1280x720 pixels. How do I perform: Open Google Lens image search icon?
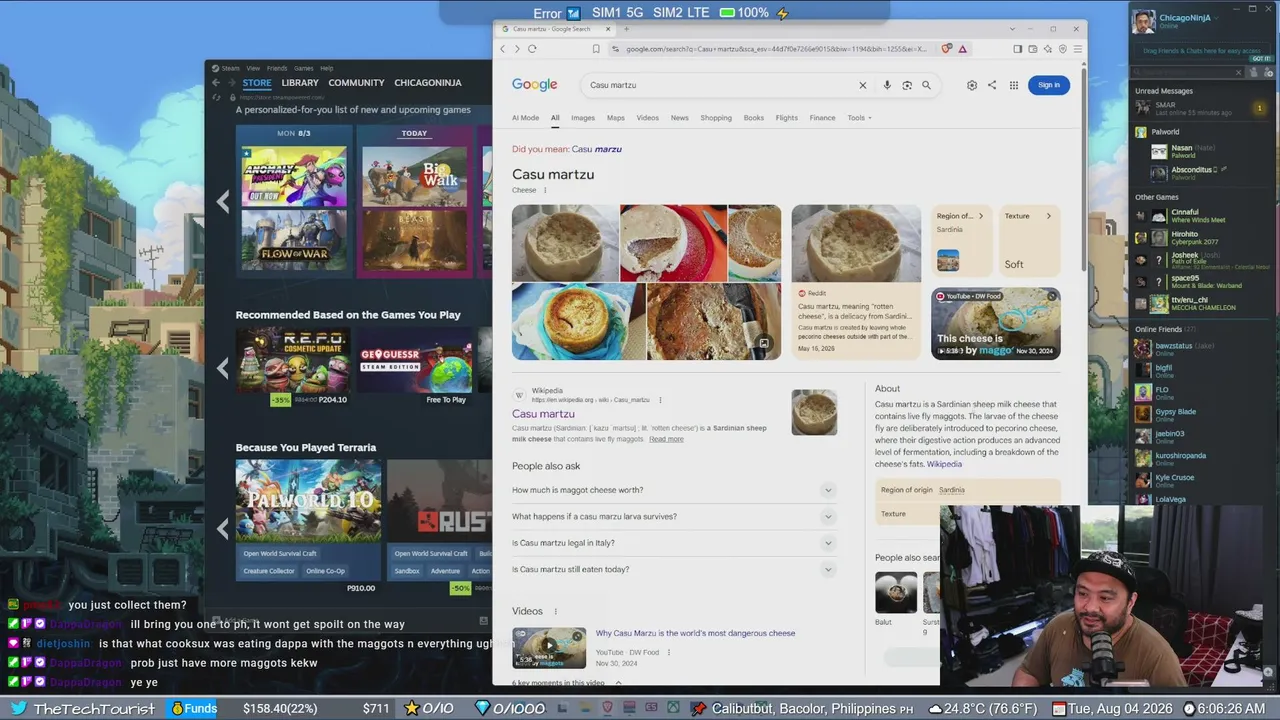907,85
